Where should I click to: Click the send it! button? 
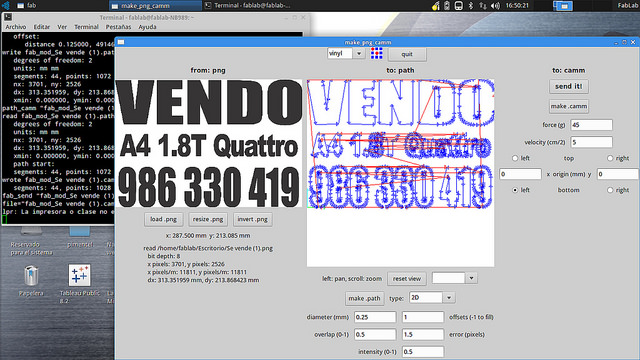[x=569, y=86]
